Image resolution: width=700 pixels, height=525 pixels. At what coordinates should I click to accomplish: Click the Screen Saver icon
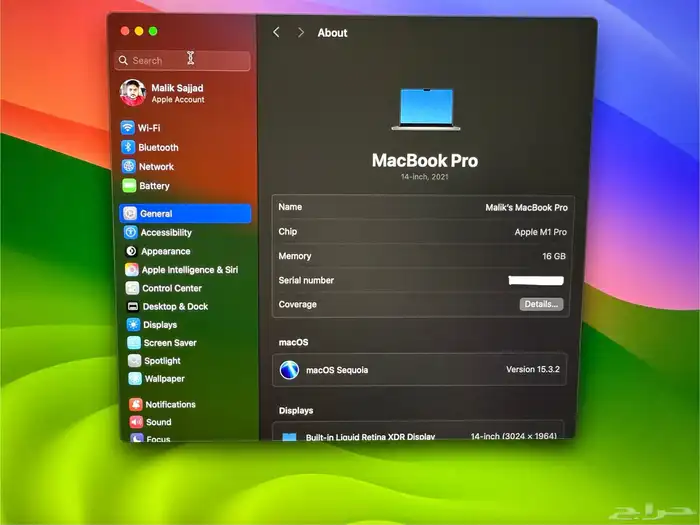134,343
